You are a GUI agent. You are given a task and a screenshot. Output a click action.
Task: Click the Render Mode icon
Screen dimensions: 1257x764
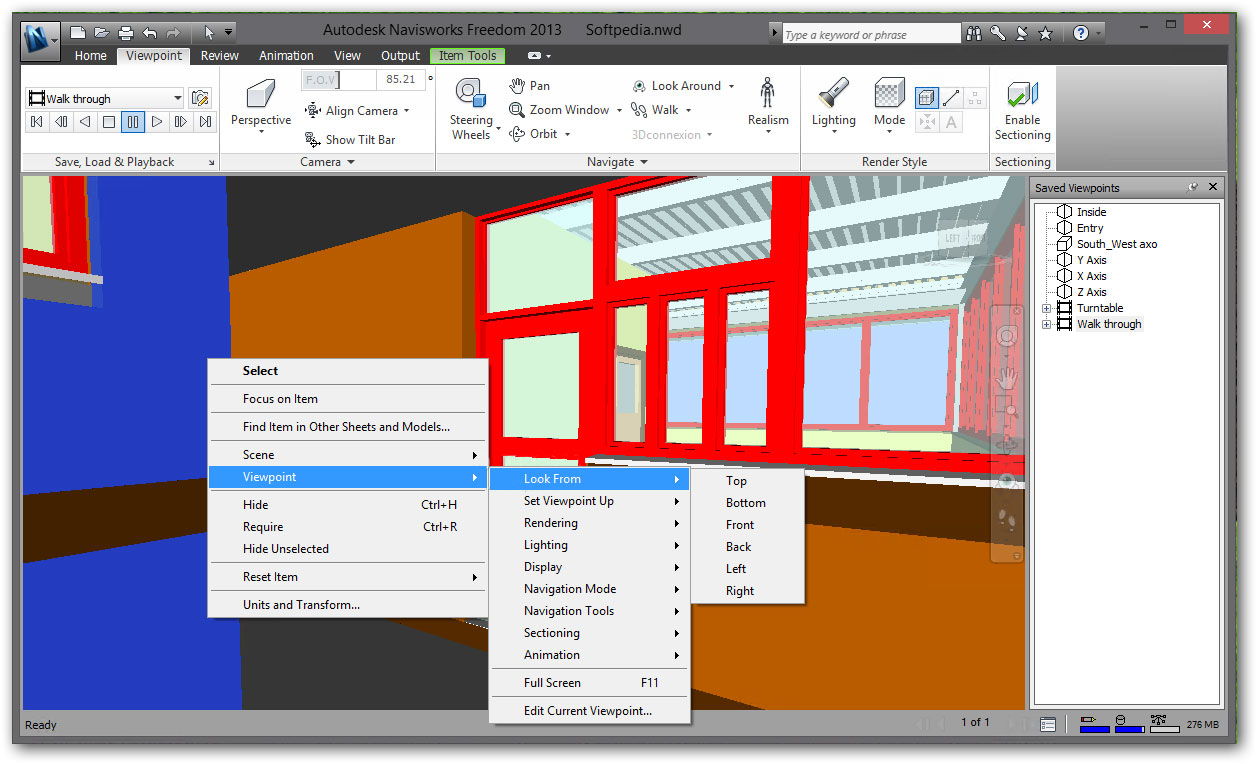(x=889, y=95)
